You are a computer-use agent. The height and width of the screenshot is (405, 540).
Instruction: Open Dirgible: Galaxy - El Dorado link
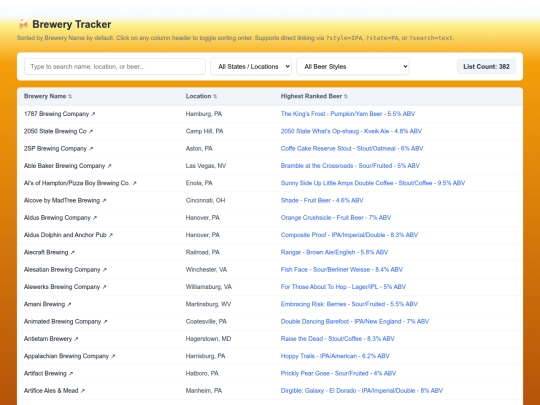tap(362, 391)
